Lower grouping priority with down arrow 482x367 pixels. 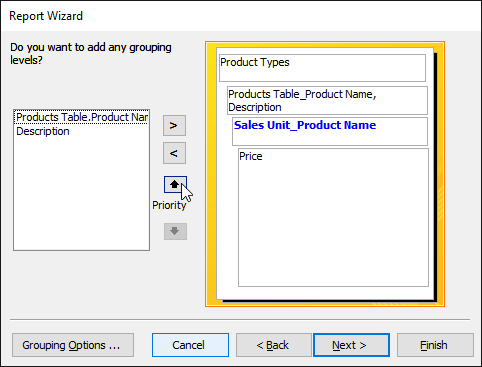click(175, 231)
